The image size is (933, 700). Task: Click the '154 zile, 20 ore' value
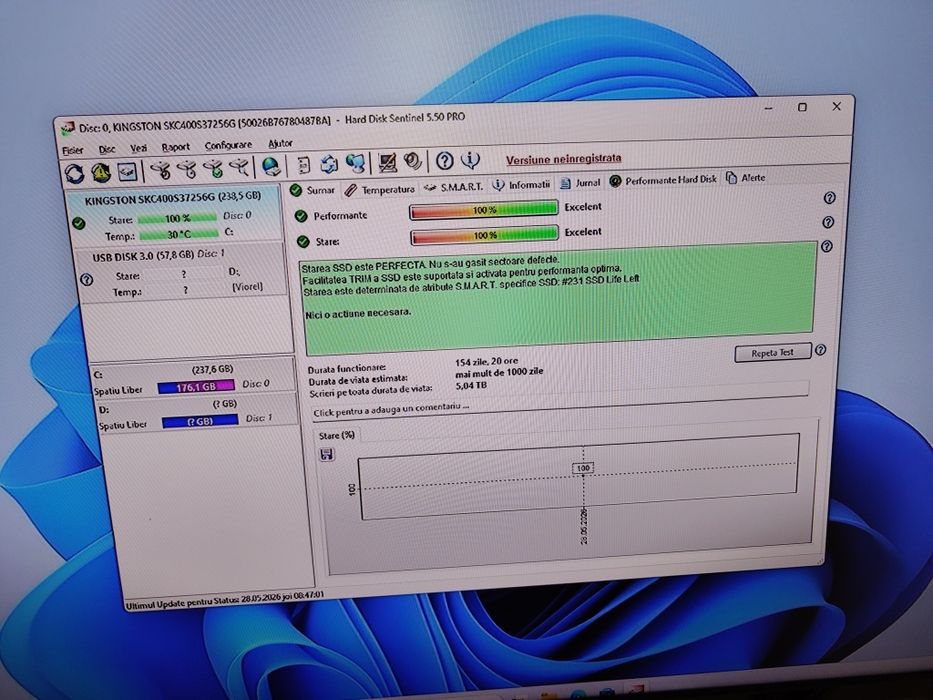click(487, 361)
